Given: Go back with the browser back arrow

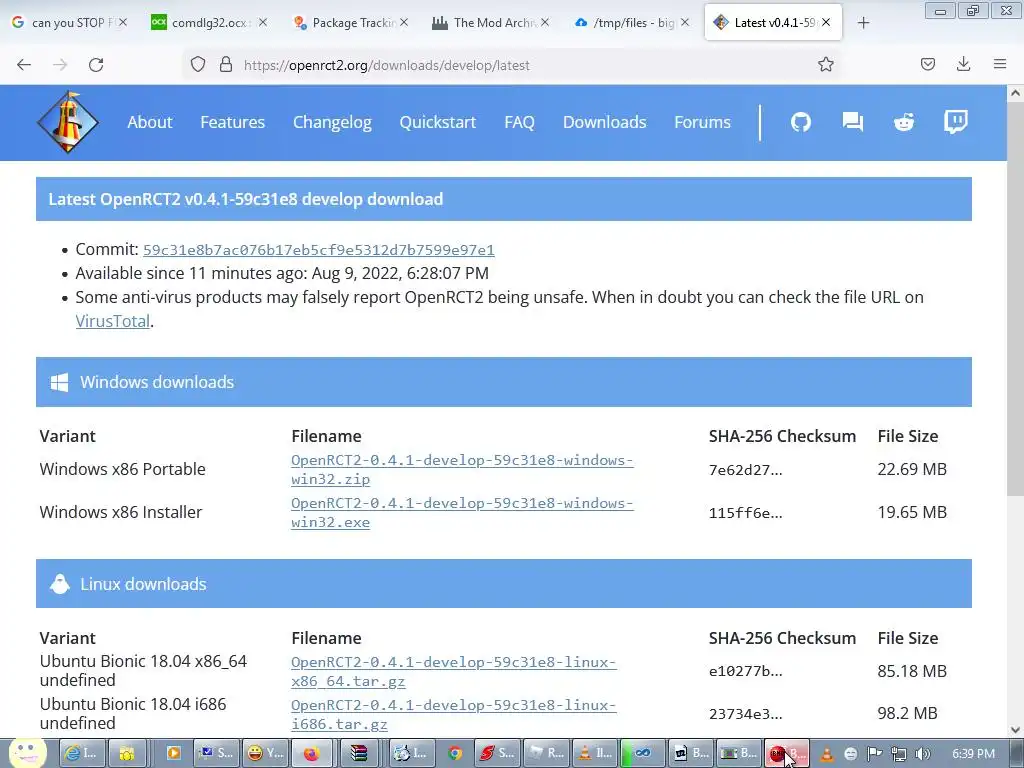Looking at the screenshot, I should 24,65.
